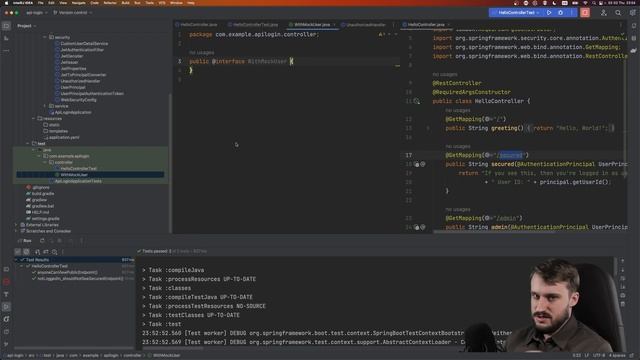Open the Version control dropdown
Screen dimensions: 640x360
(72, 13)
